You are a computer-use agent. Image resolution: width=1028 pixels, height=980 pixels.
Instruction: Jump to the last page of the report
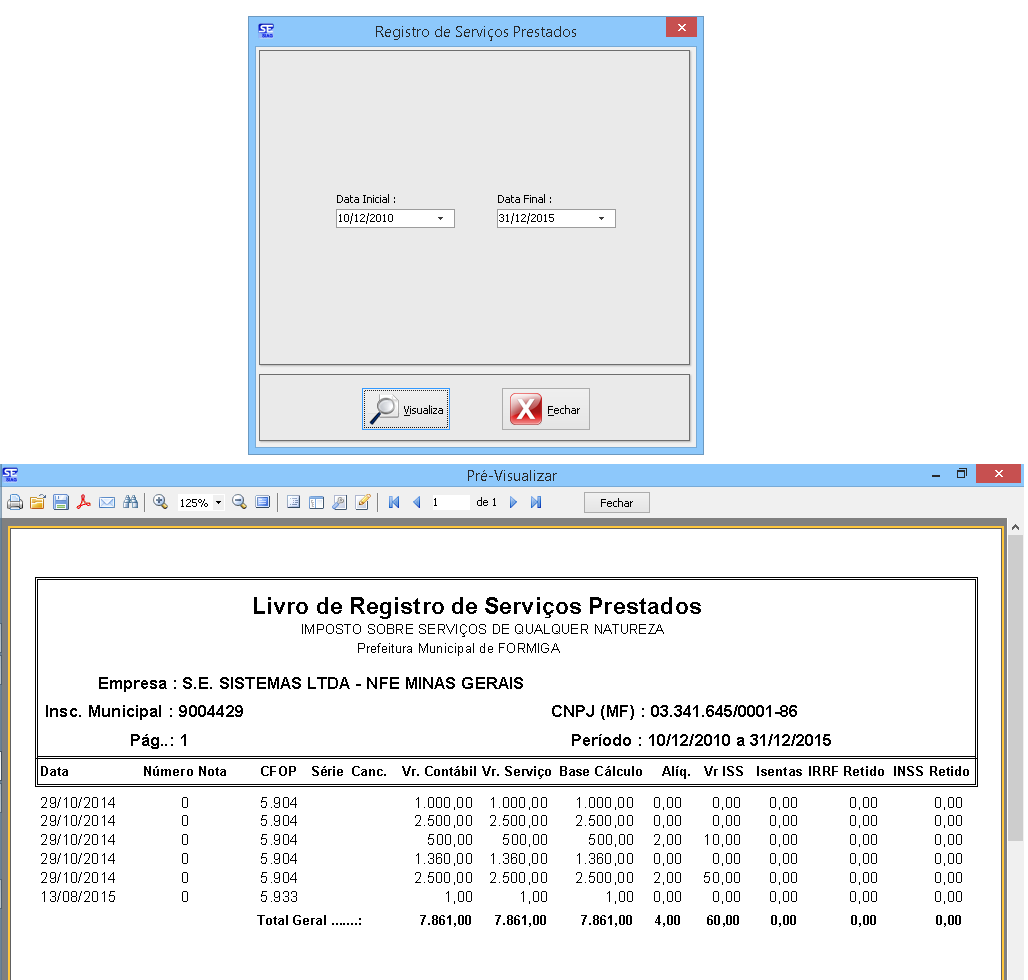pyautogui.click(x=536, y=503)
